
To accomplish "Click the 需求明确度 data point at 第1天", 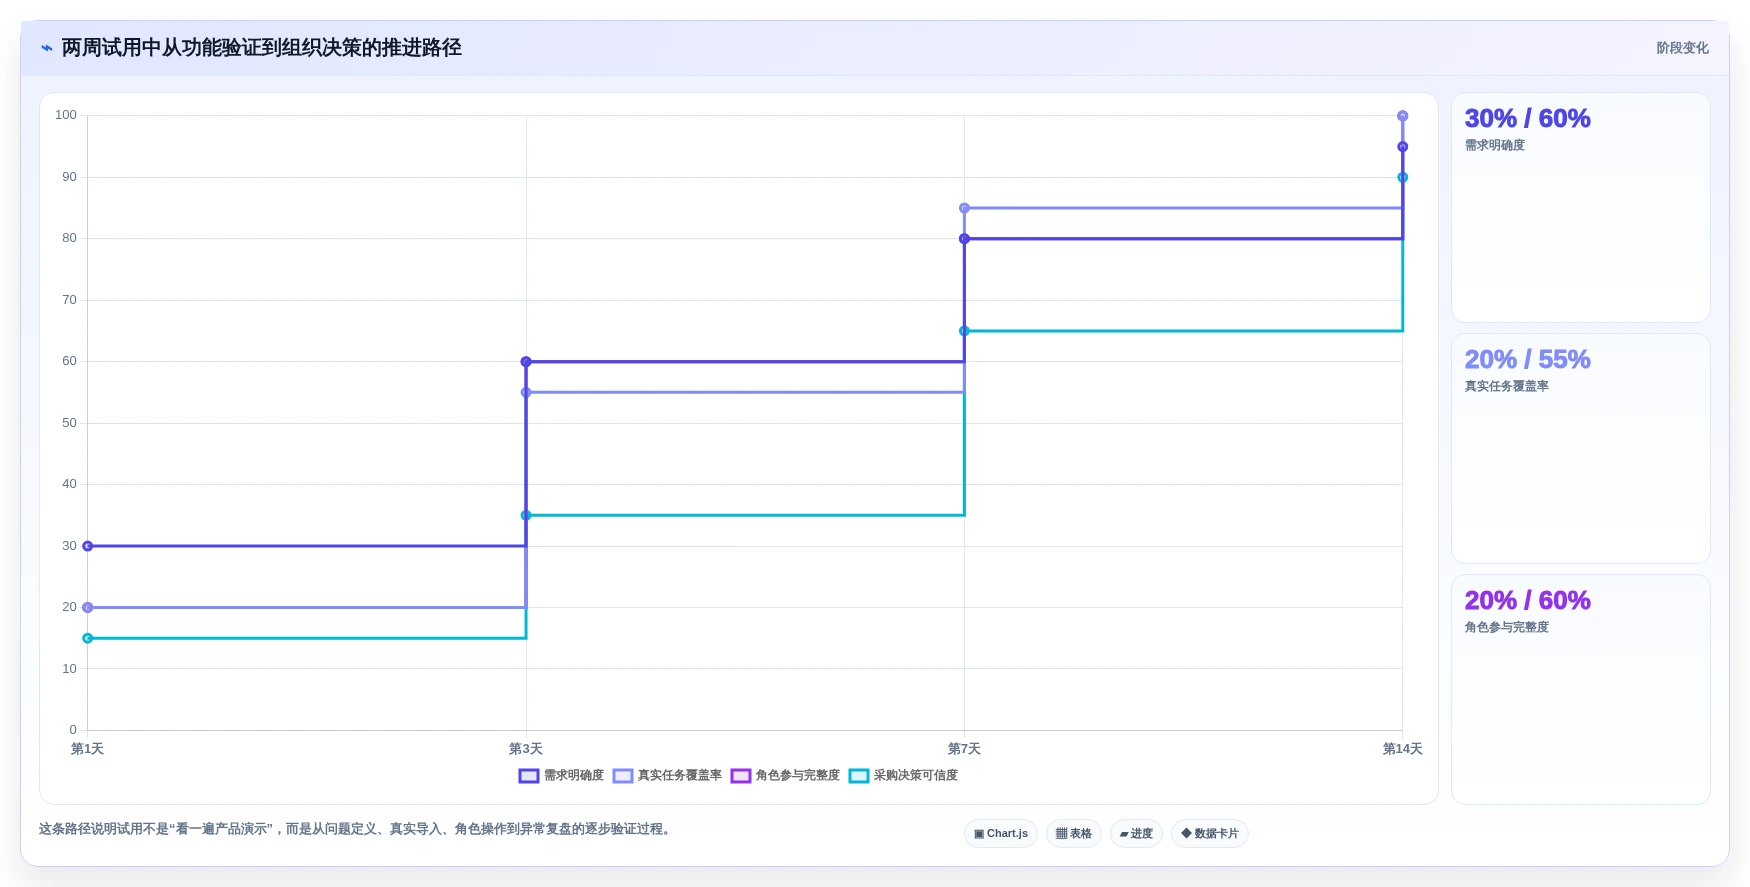I will point(88,546).
